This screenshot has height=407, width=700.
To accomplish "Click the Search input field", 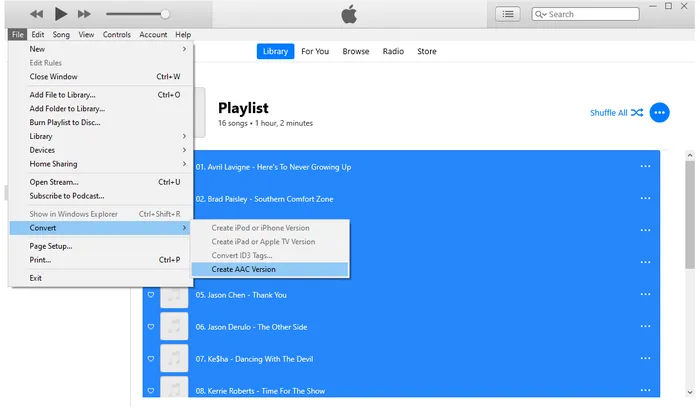I will (585, 14).
